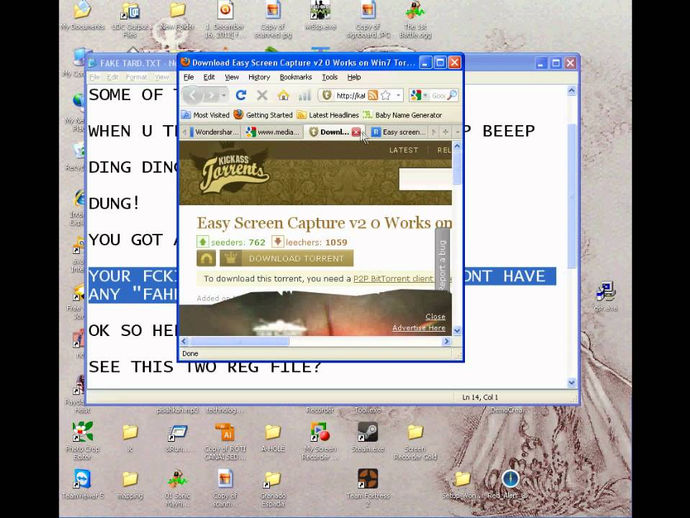Viewport: 690px width, 518px height.
Task: Click the Close link on the ad
Action: [x=435, y=316]
